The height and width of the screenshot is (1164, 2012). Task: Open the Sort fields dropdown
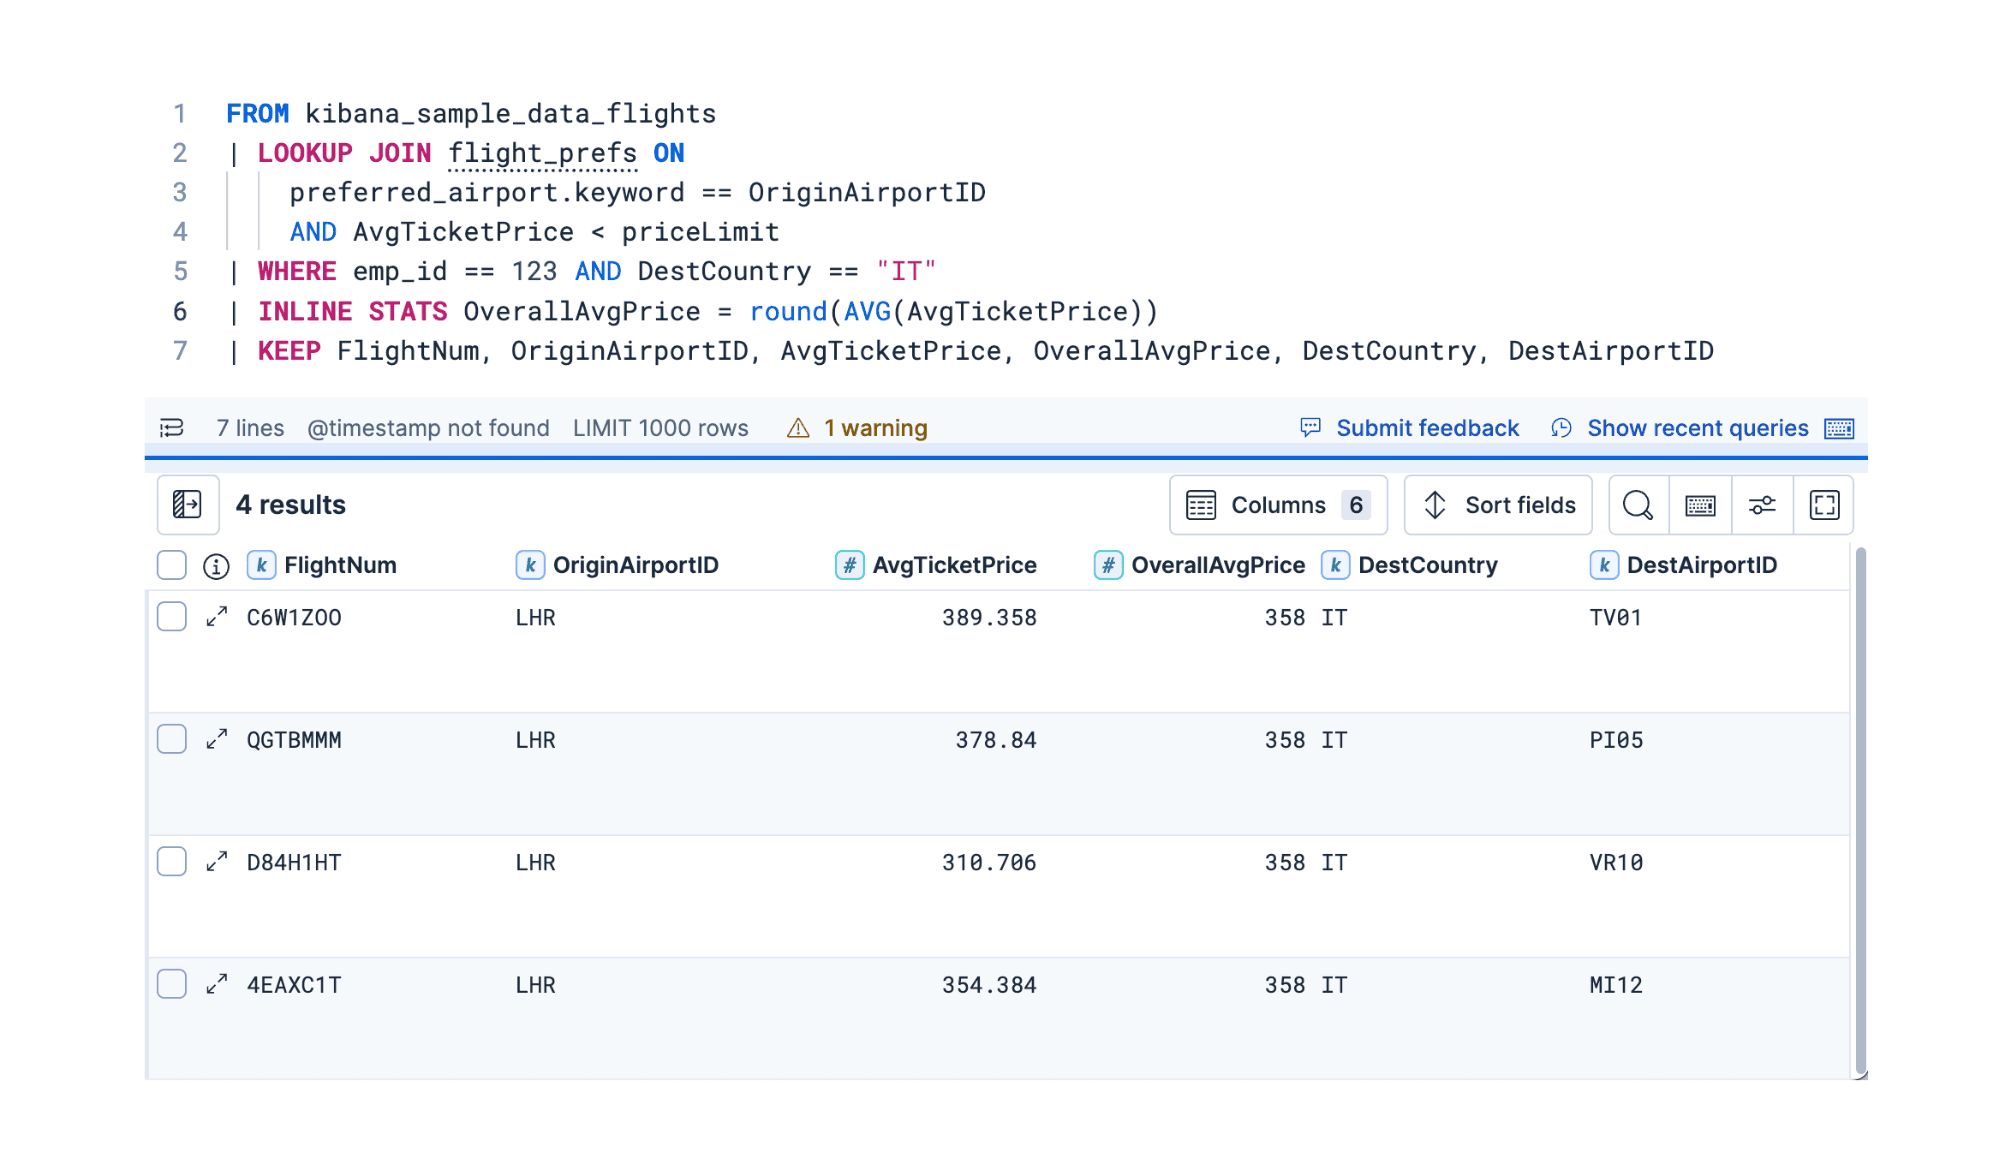click(x=1497, y=505)
